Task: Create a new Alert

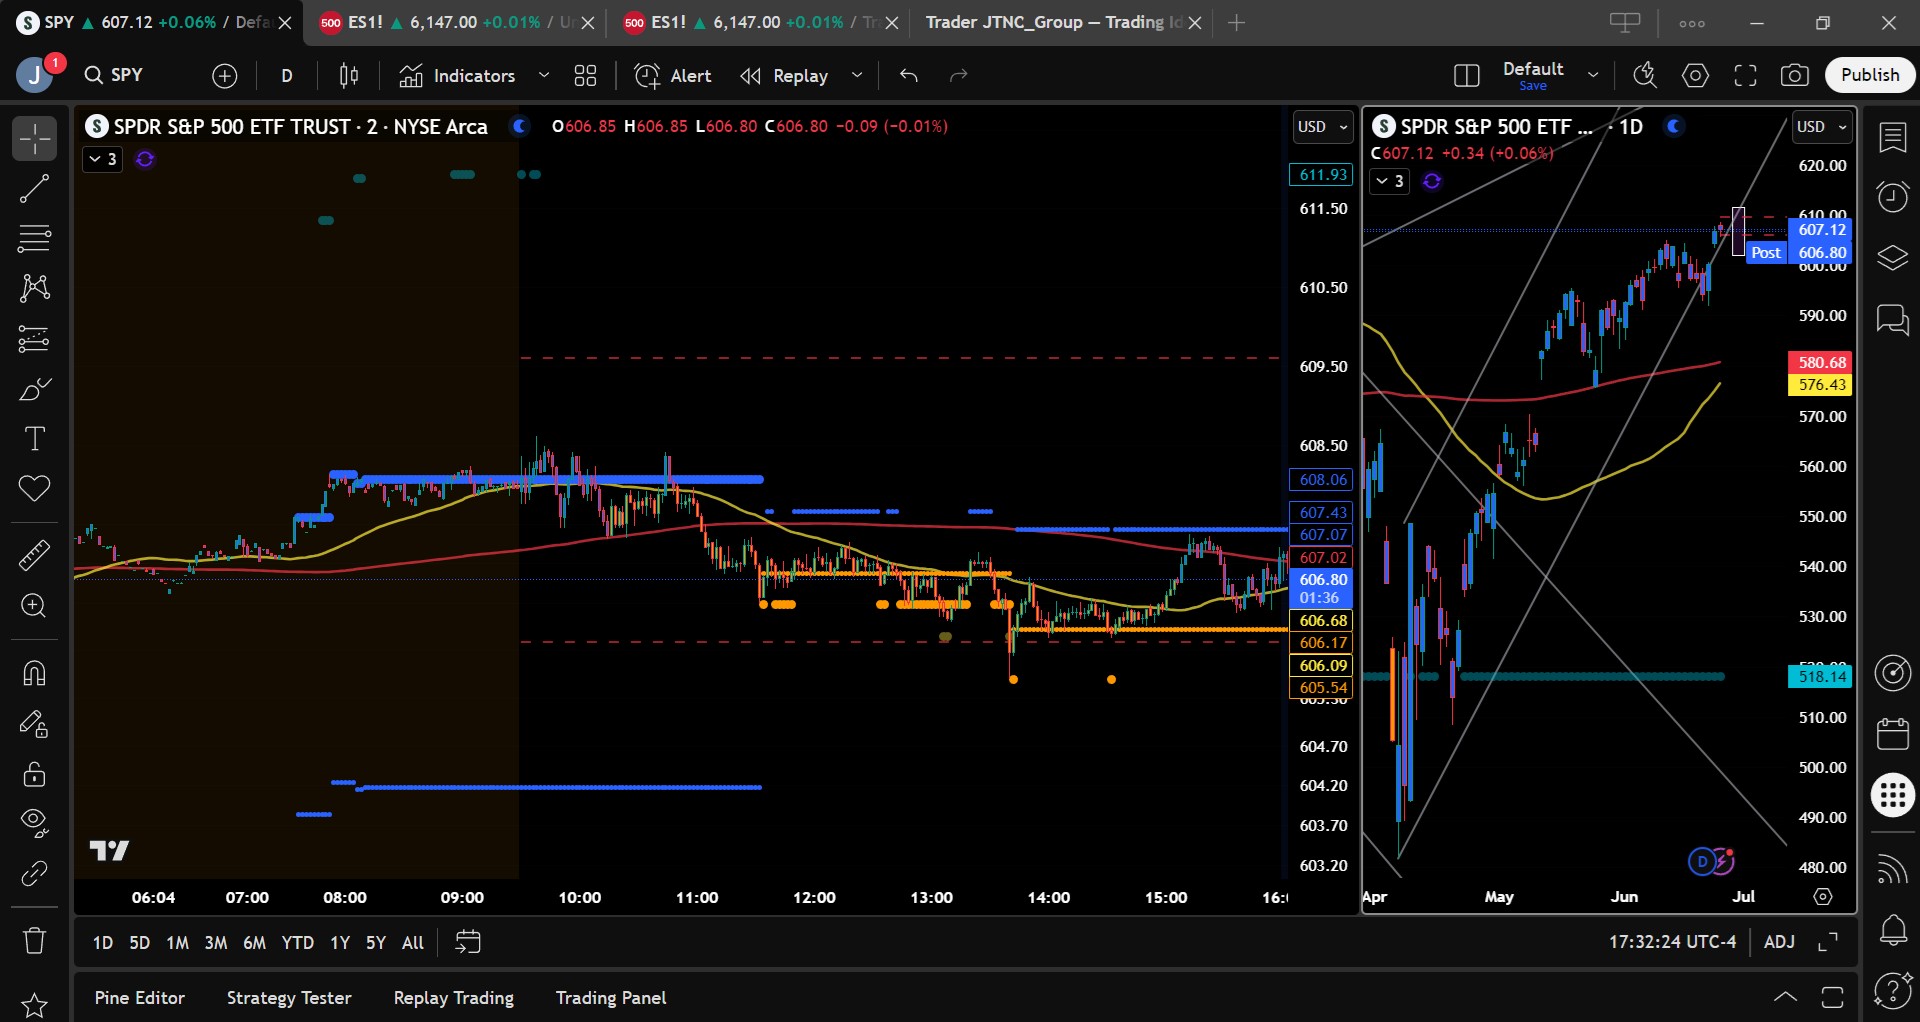Action: coord(673,75)
